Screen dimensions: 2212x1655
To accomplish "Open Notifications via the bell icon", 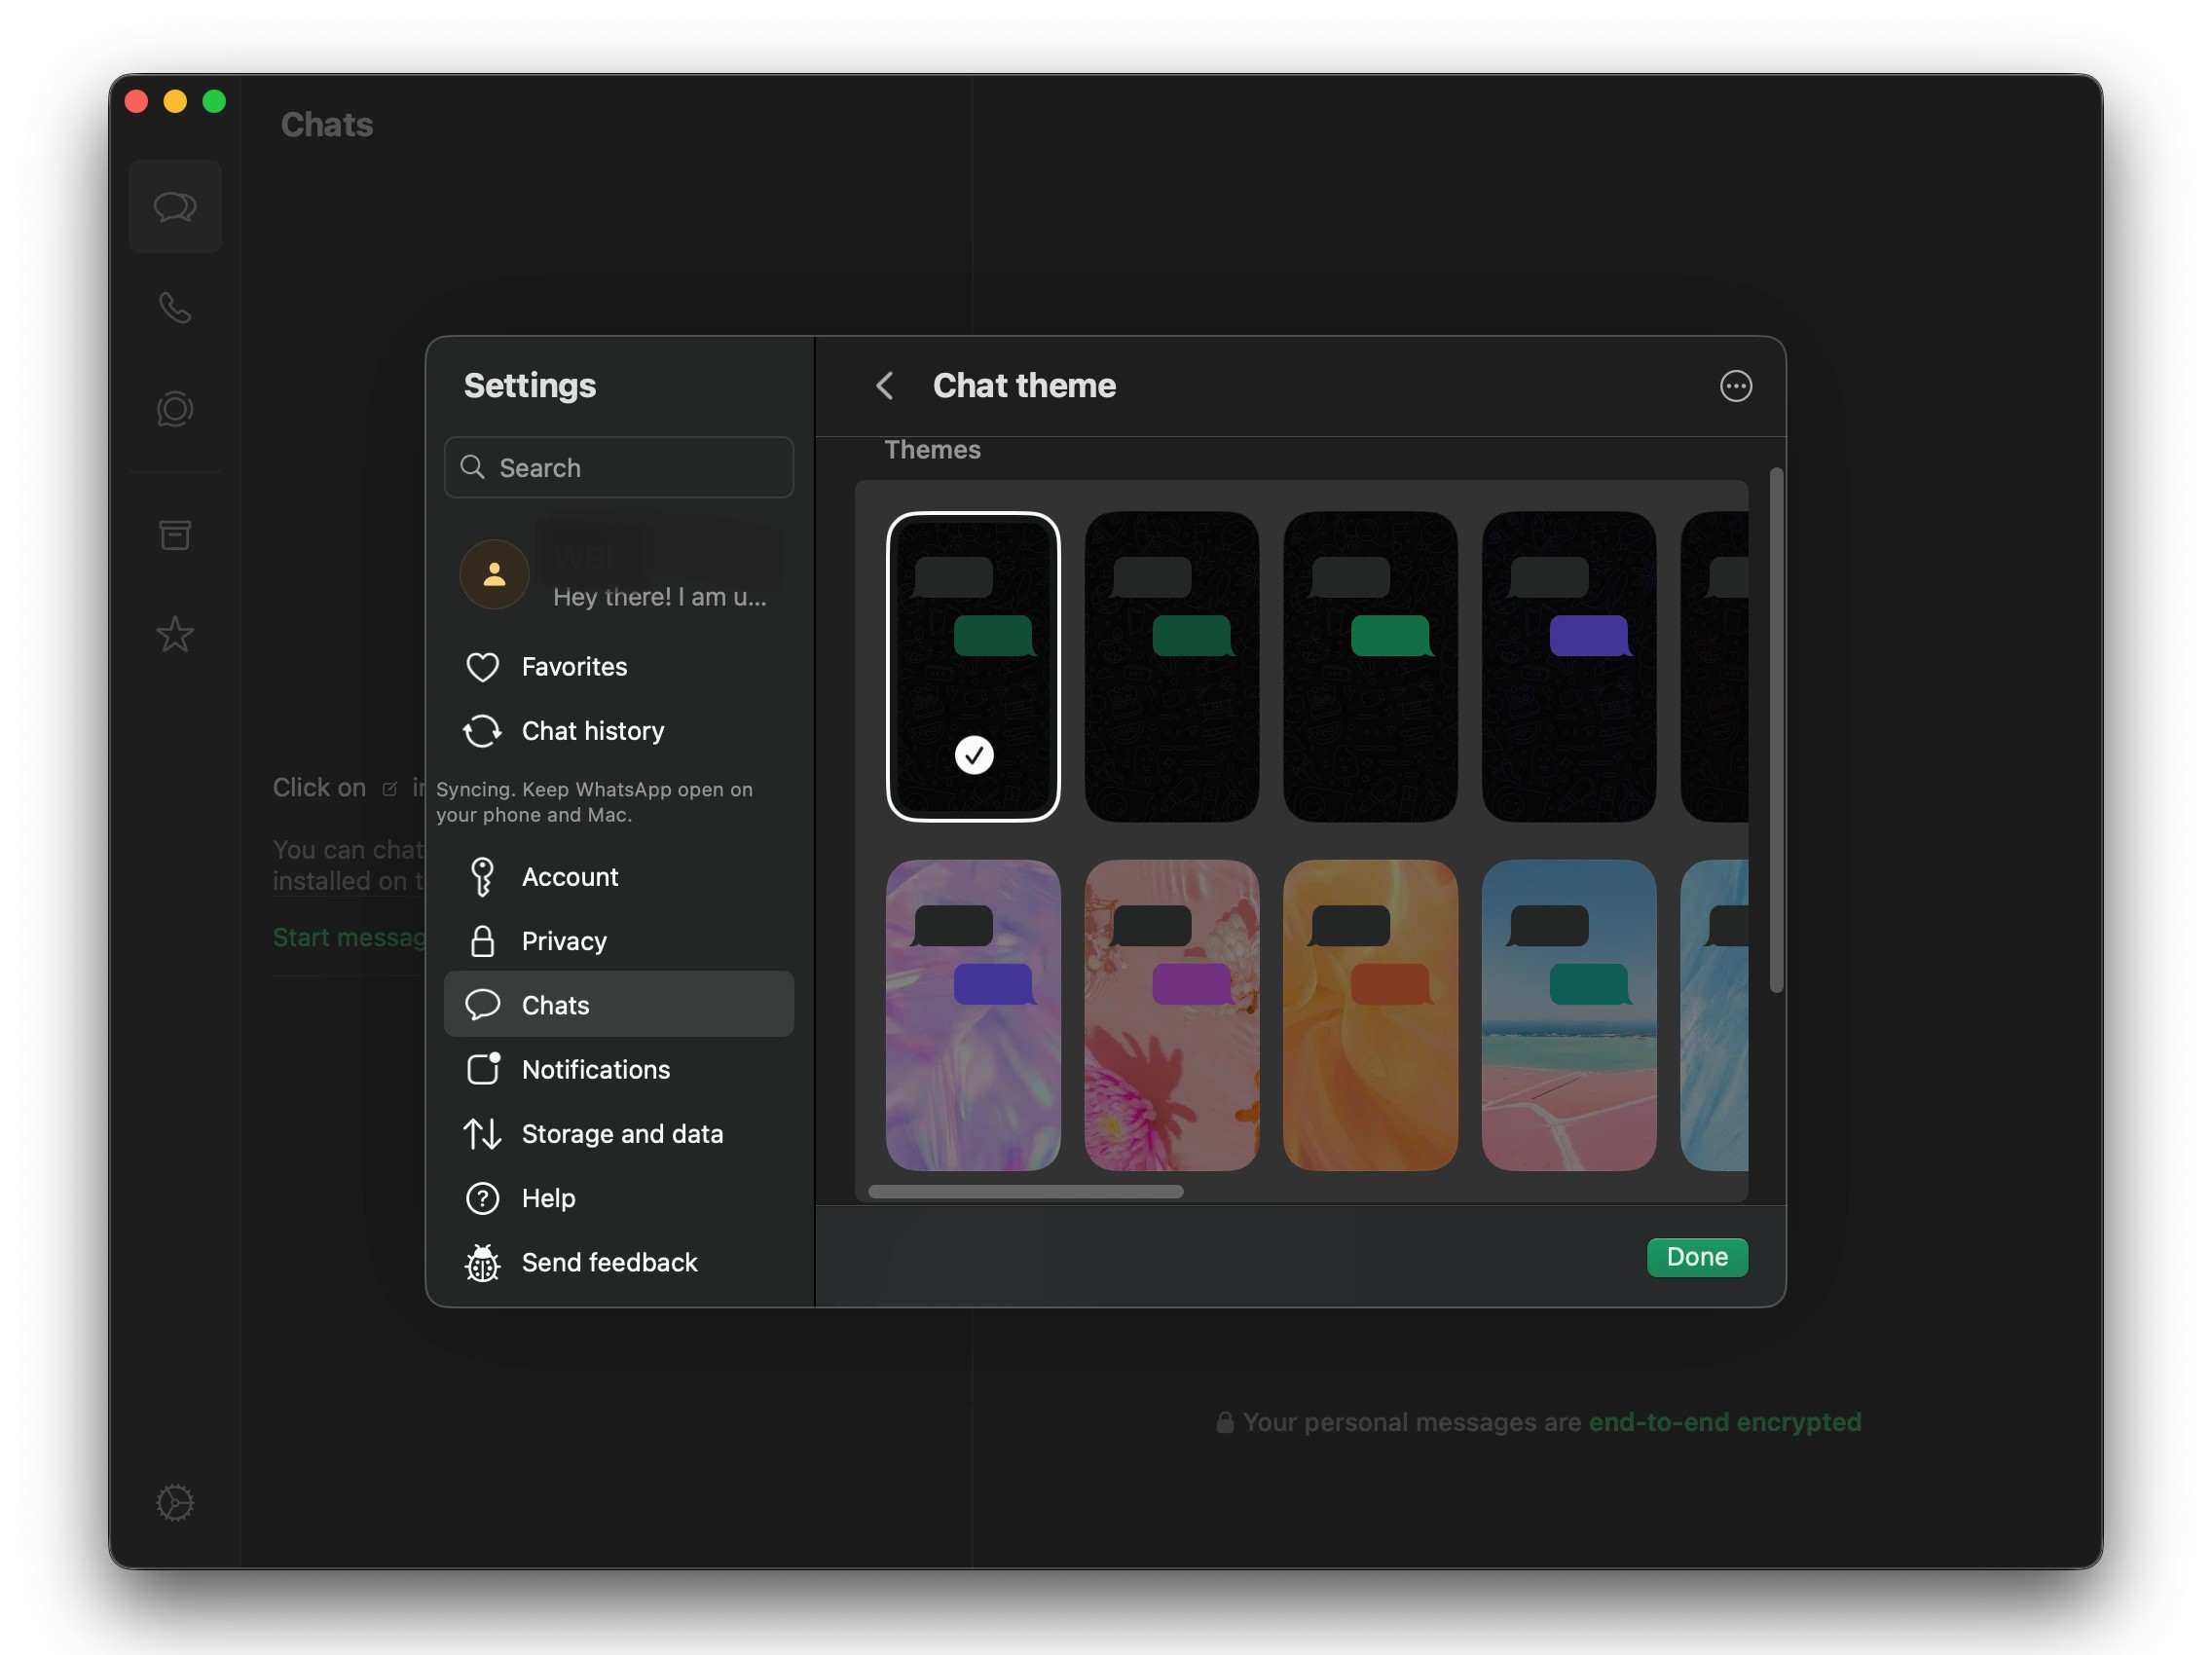I will click(483, 1069).
